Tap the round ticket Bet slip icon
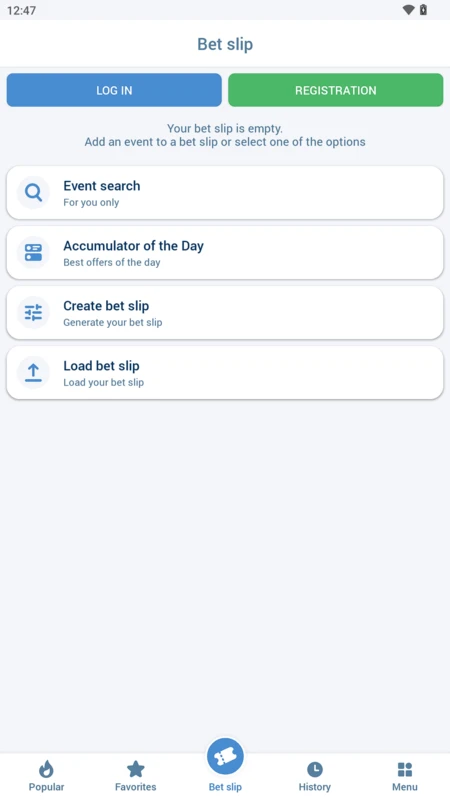This screenshot has width=450, height=800. [225, 757]
